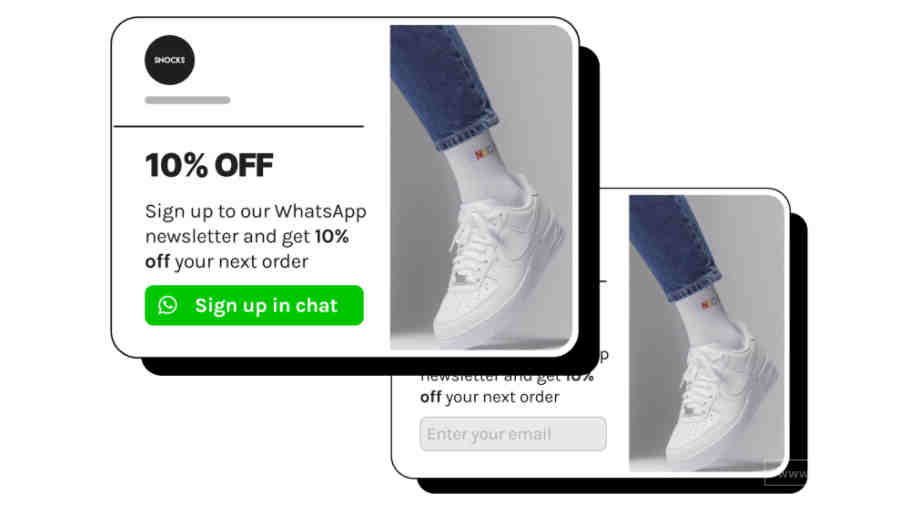
Task: Click the divider line under the SNOCKS header
Action: tap(239, 126)
